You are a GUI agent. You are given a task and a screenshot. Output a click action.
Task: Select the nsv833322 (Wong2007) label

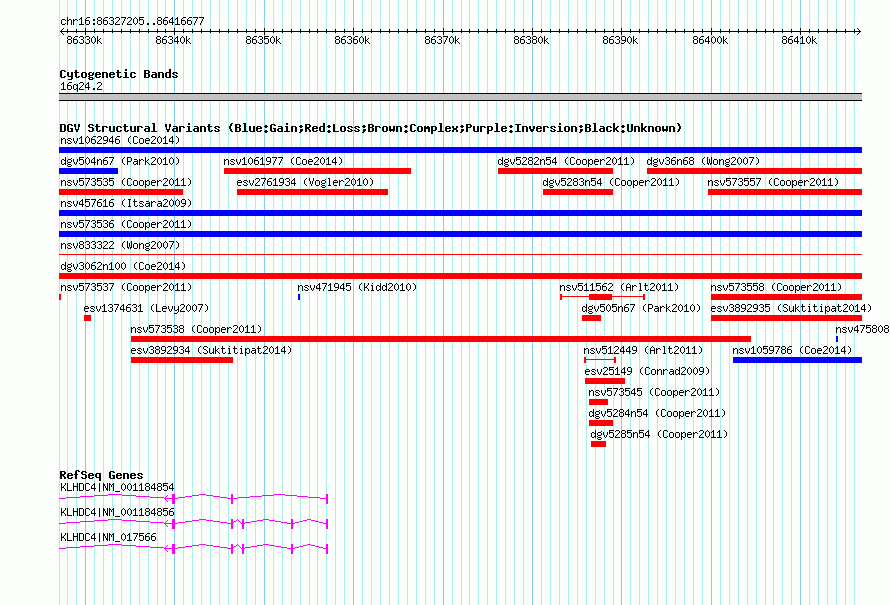[x=120, y=245]
